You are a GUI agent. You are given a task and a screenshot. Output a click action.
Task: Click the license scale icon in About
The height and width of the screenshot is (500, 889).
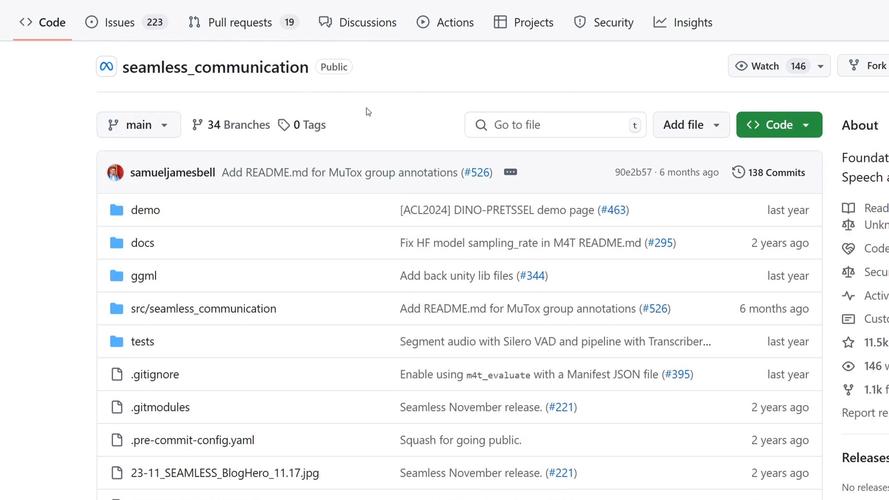pos(848,225)
